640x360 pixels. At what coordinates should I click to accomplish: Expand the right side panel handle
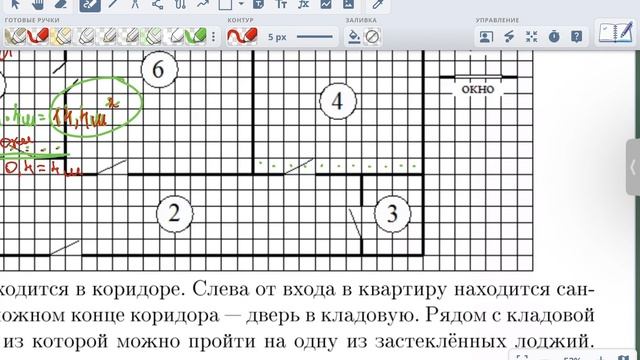pyautogui.click(x=633, y=167)
